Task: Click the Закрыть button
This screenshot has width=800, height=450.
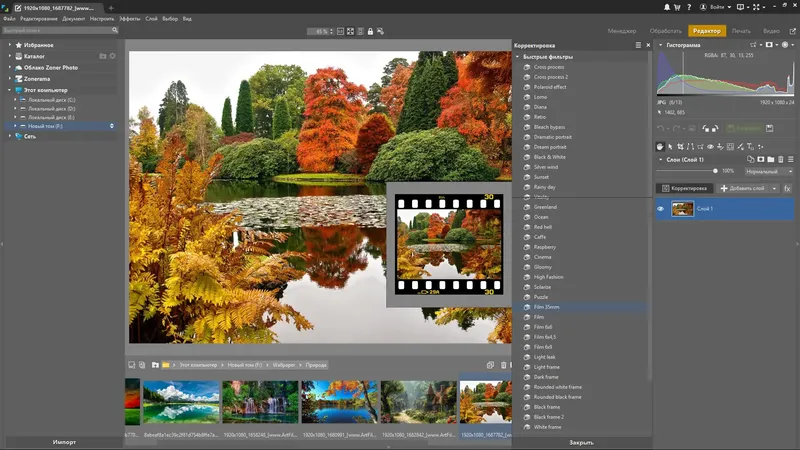Action: click(581, 442)
